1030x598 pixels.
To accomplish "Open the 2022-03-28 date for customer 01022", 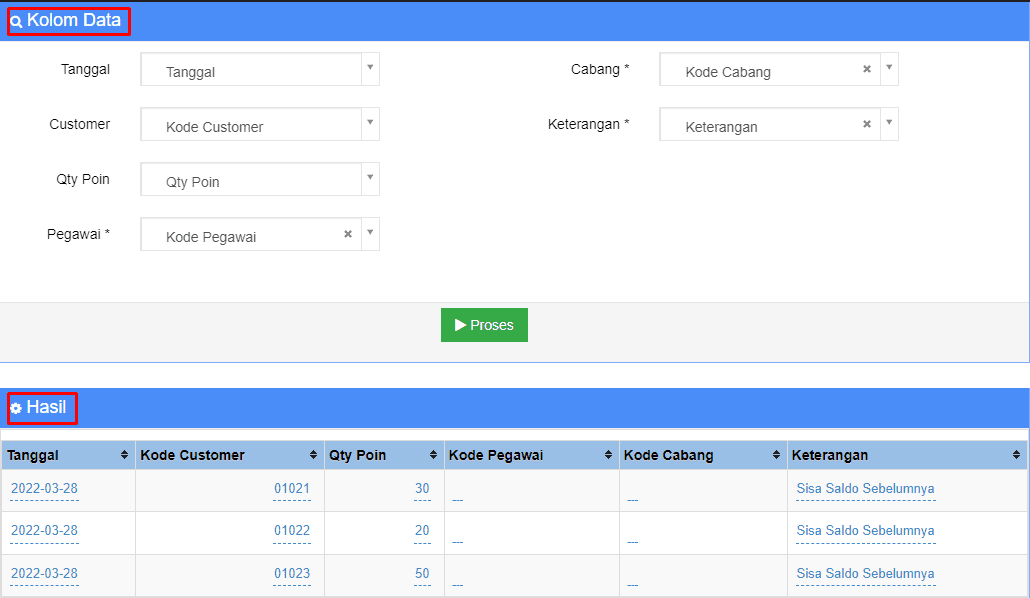I will [44, 531].
